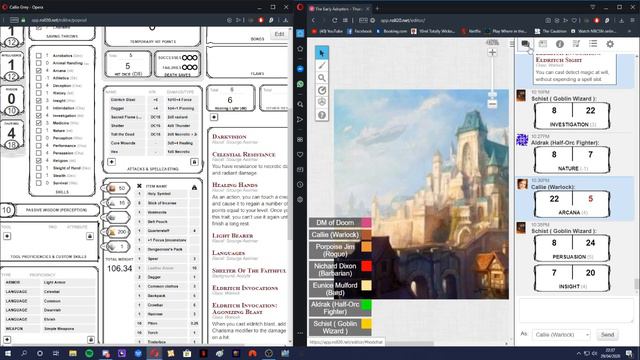Zoom in with the plus button above slider
The width and height of the screenshot is (640, 360).
pos(492,52)
